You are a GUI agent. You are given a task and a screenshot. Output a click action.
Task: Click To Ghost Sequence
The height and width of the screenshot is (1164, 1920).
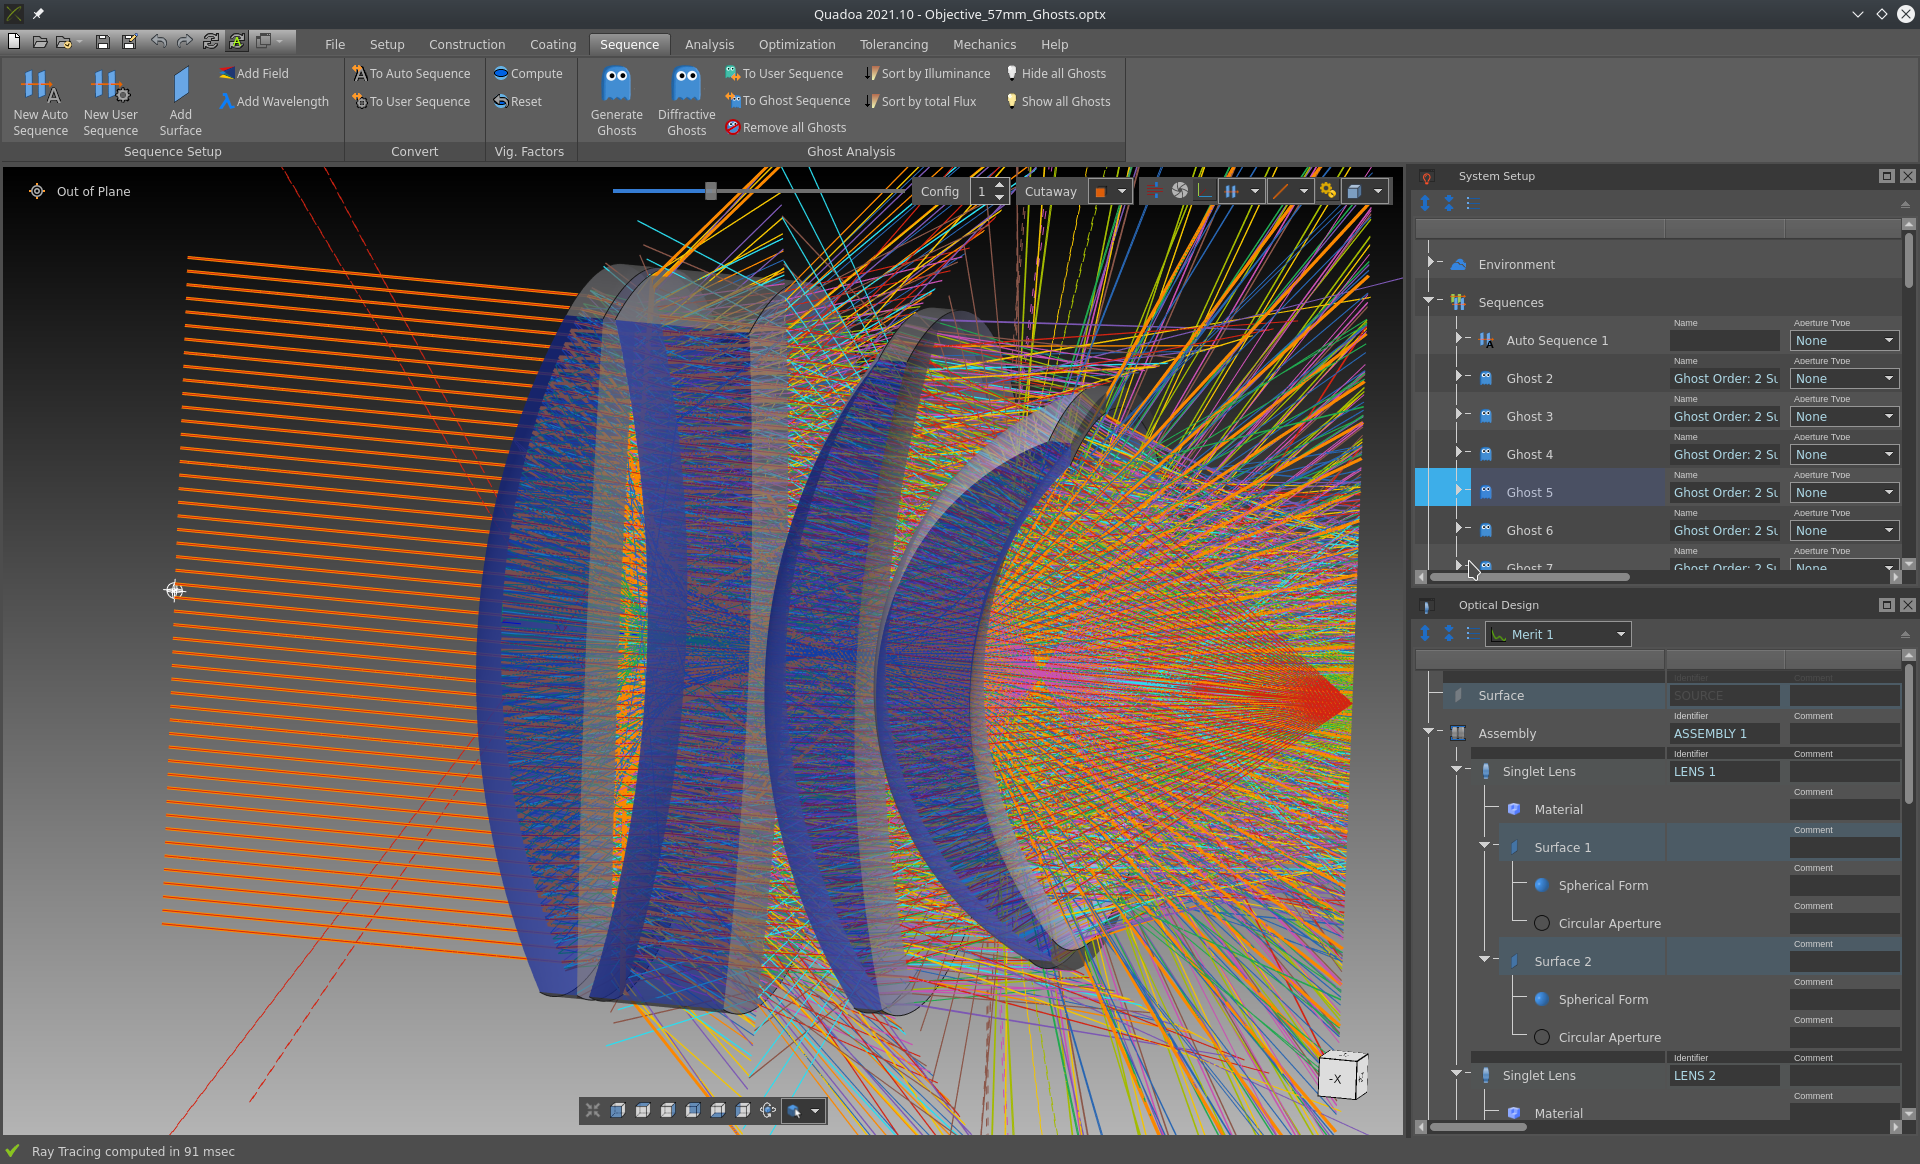click(788, 101)
